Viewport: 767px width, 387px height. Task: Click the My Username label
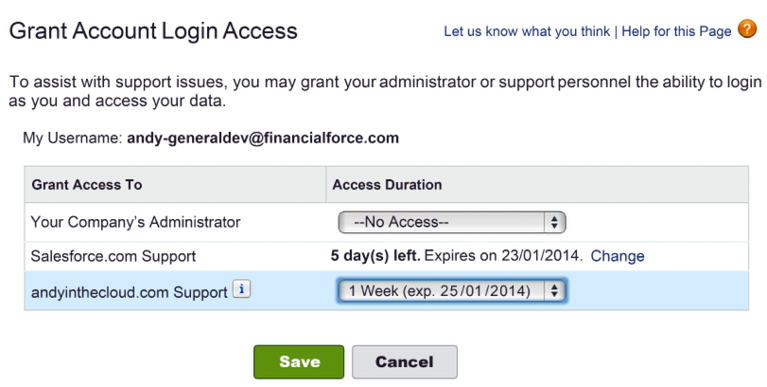coord(72,138)
